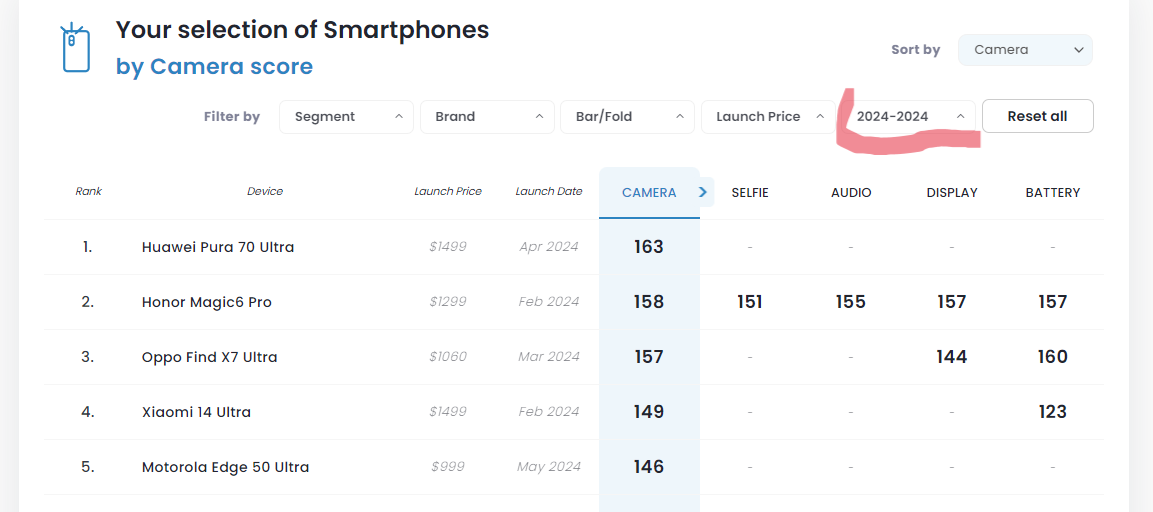Open Oppo Find X7 Ultra link
This screenshot has height=512, width=1153.
point(210,357)
